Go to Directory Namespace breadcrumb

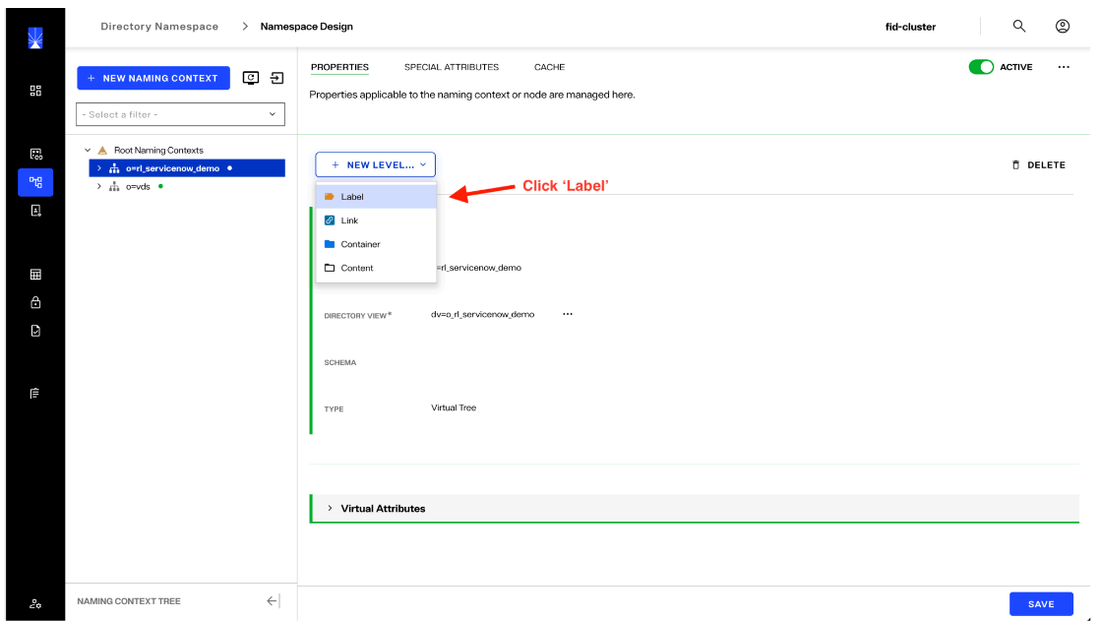[x=159, y=27]
